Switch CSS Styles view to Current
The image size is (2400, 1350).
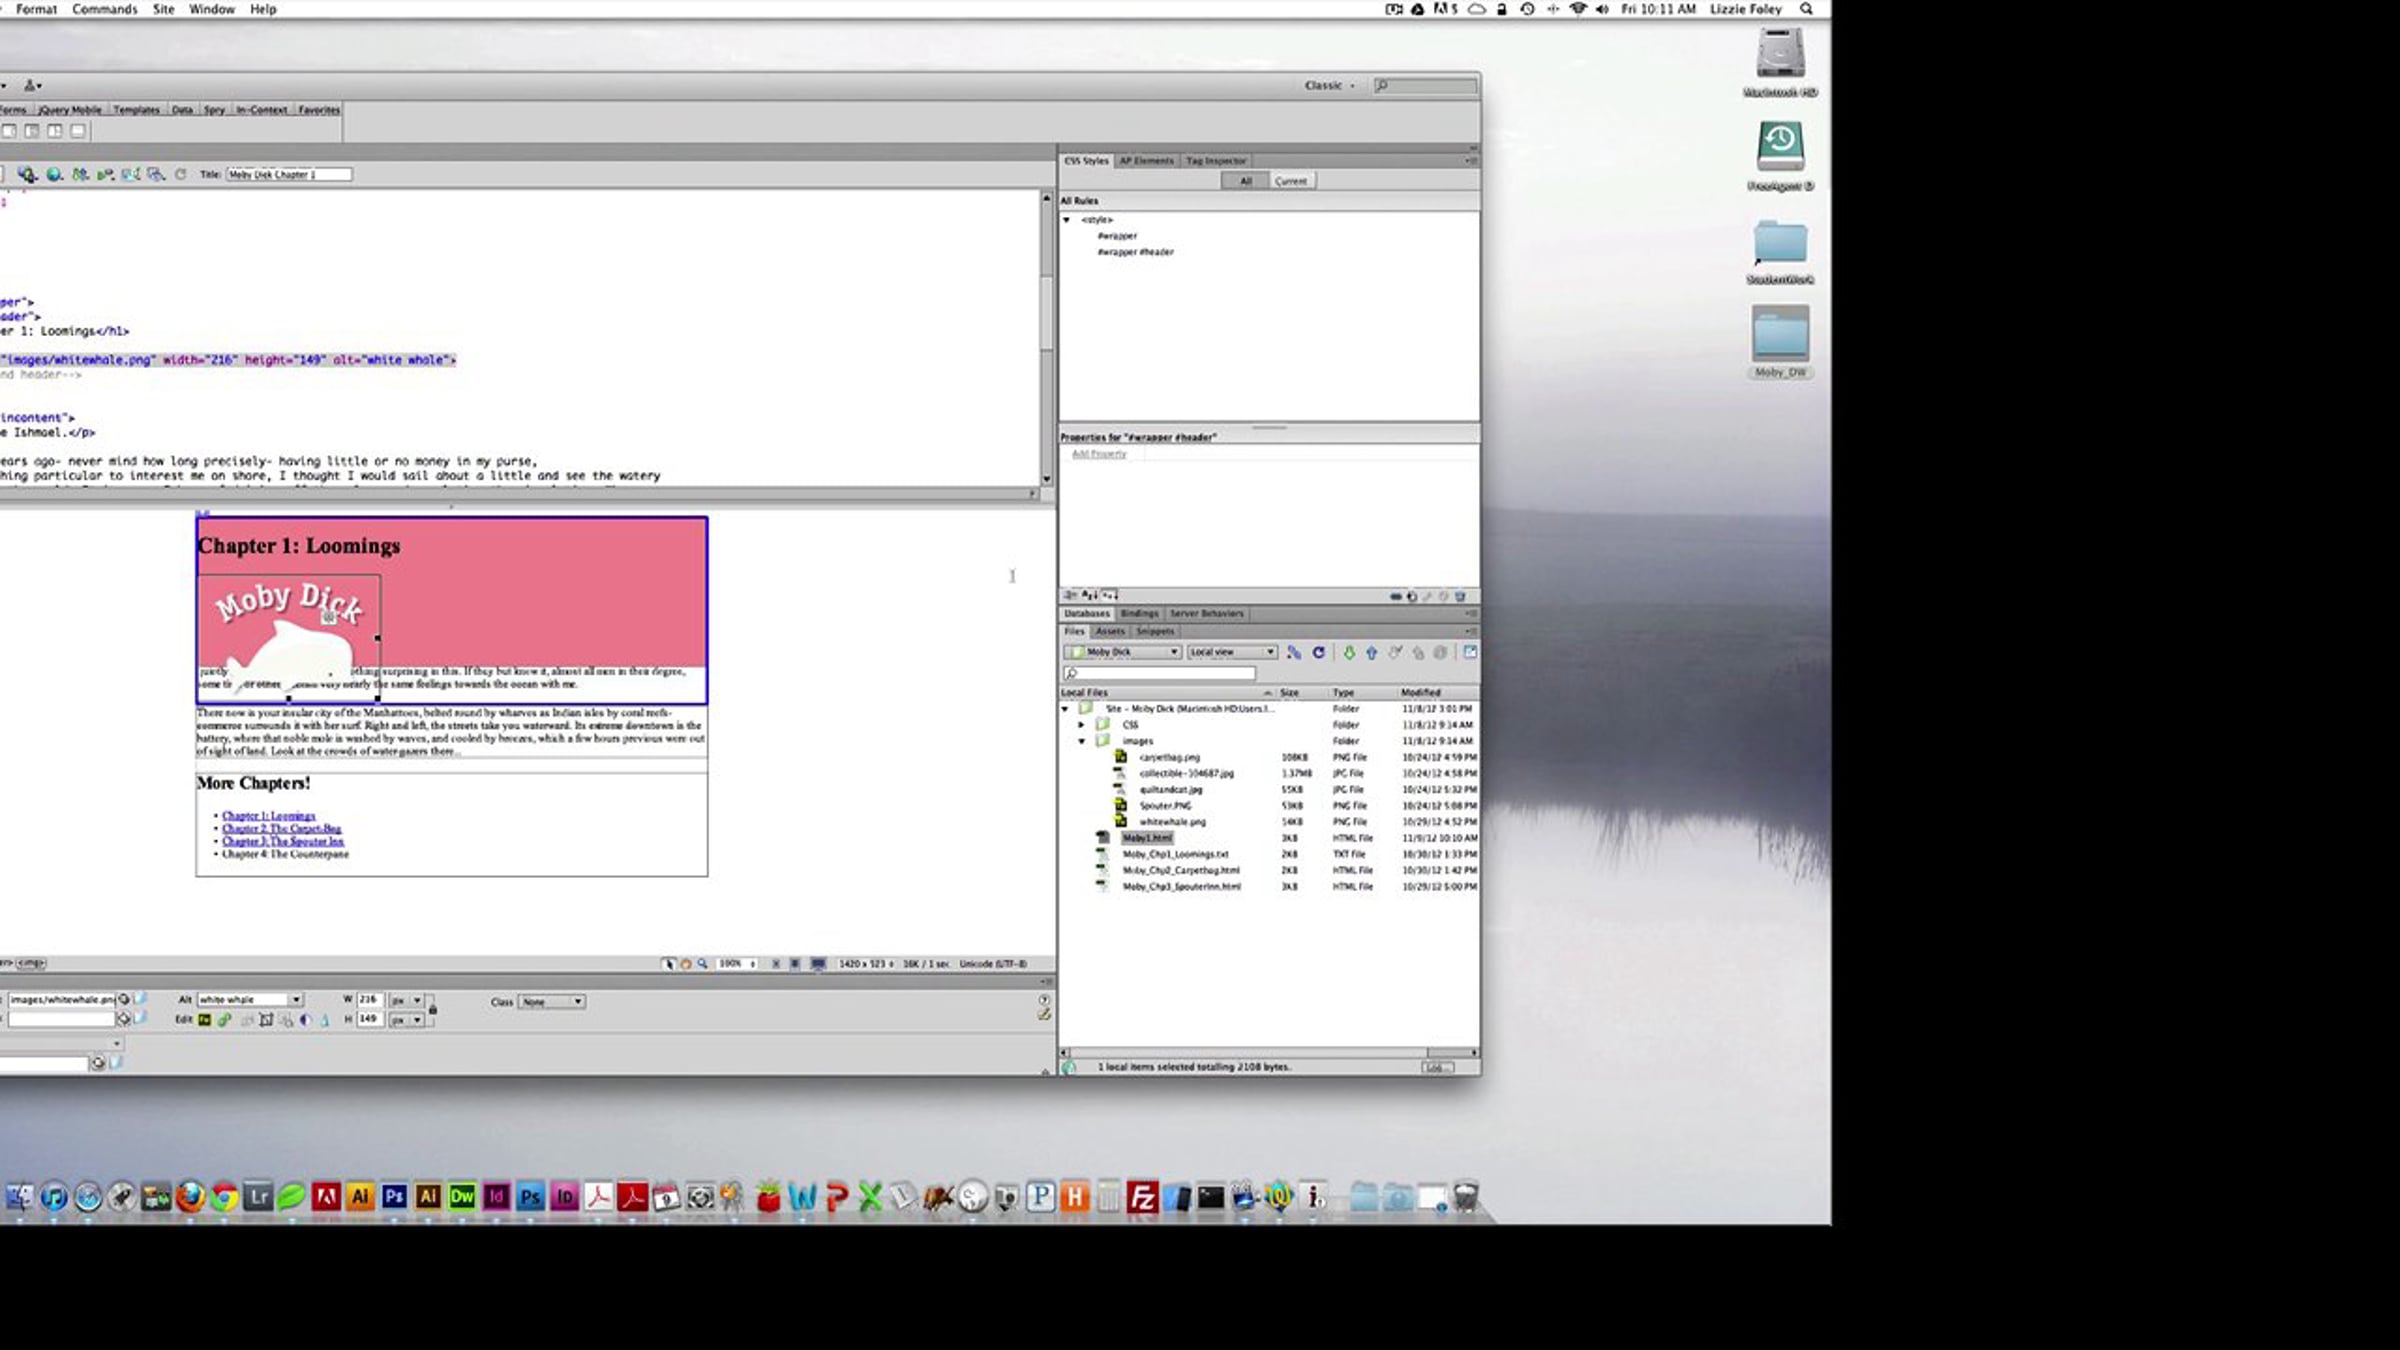pos(1290,181)
